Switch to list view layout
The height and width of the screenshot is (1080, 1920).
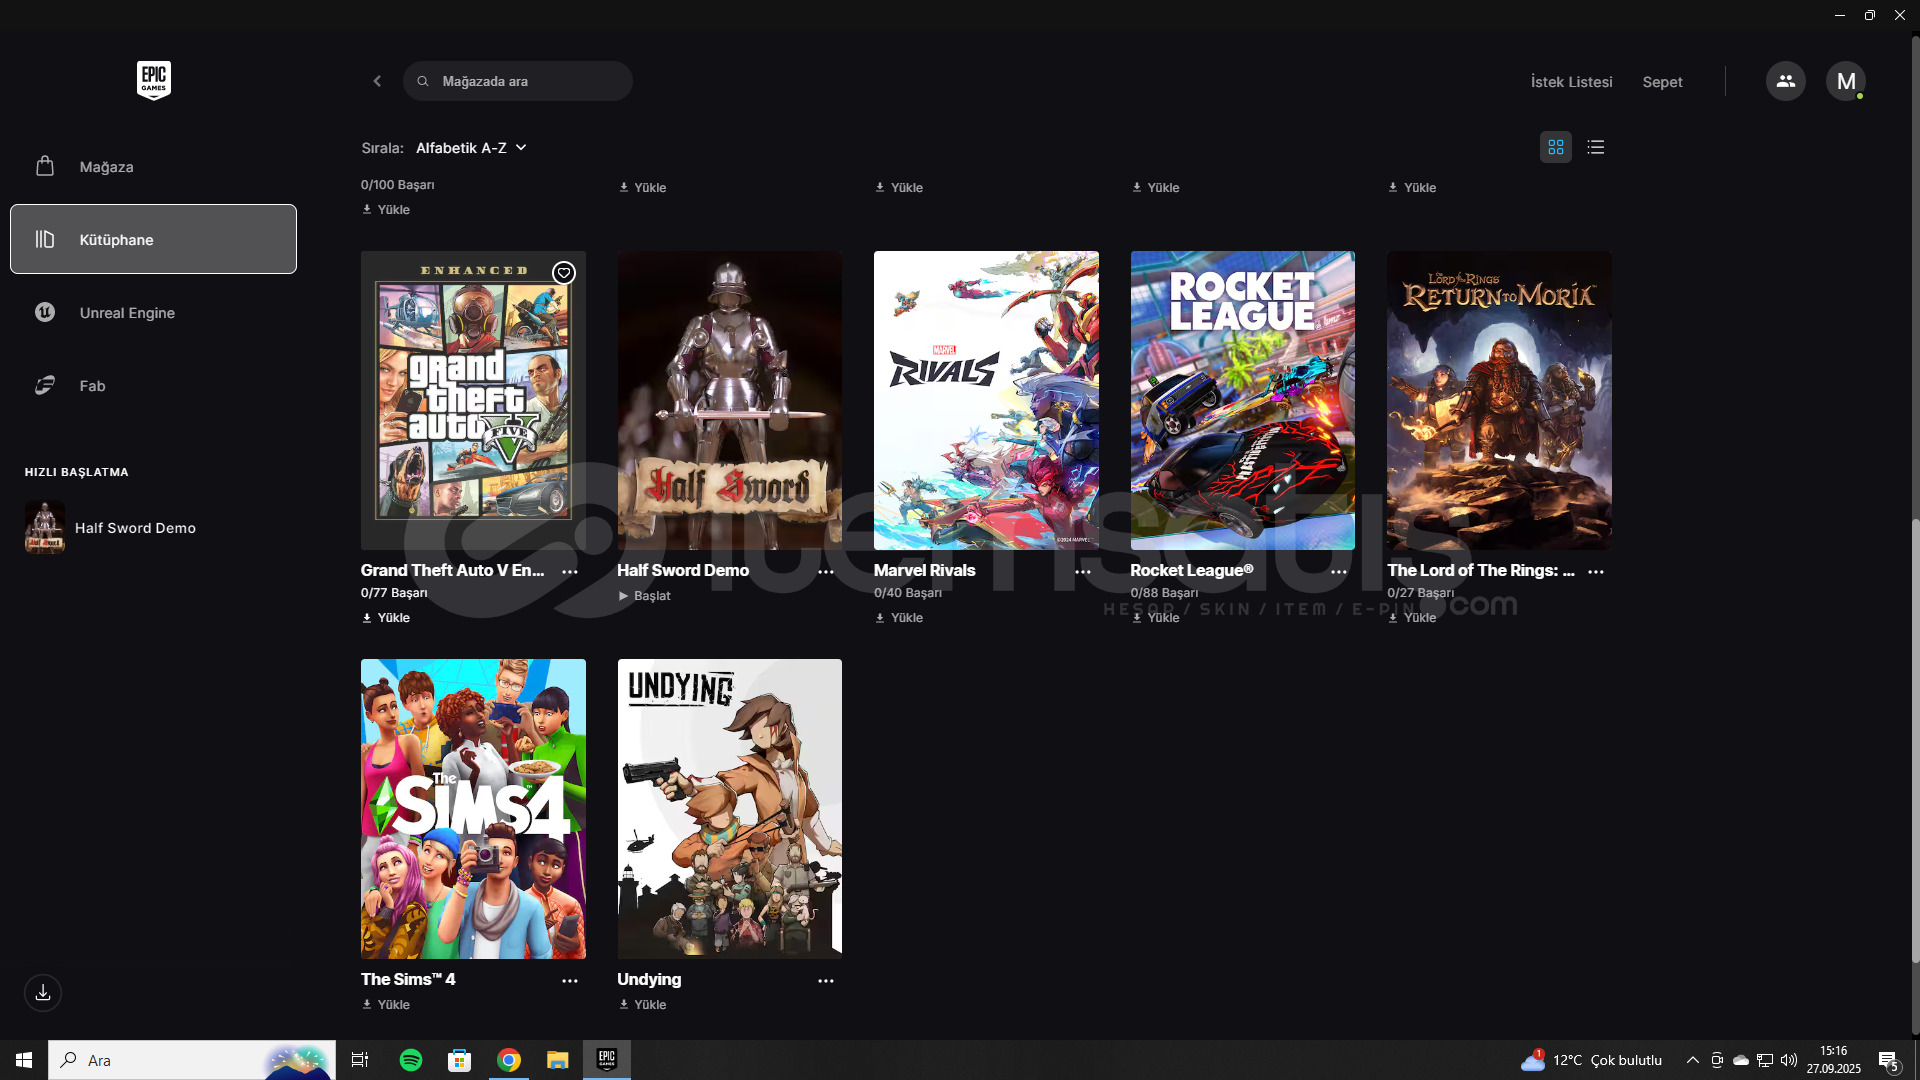tap(1595, 147)
